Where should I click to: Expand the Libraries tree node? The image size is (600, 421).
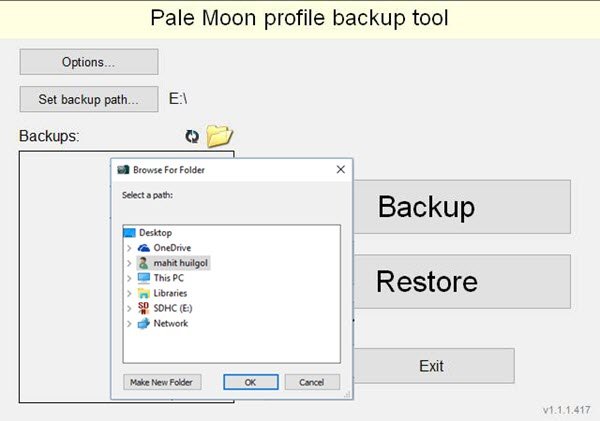pyautogui.click(x=129, y=294)
